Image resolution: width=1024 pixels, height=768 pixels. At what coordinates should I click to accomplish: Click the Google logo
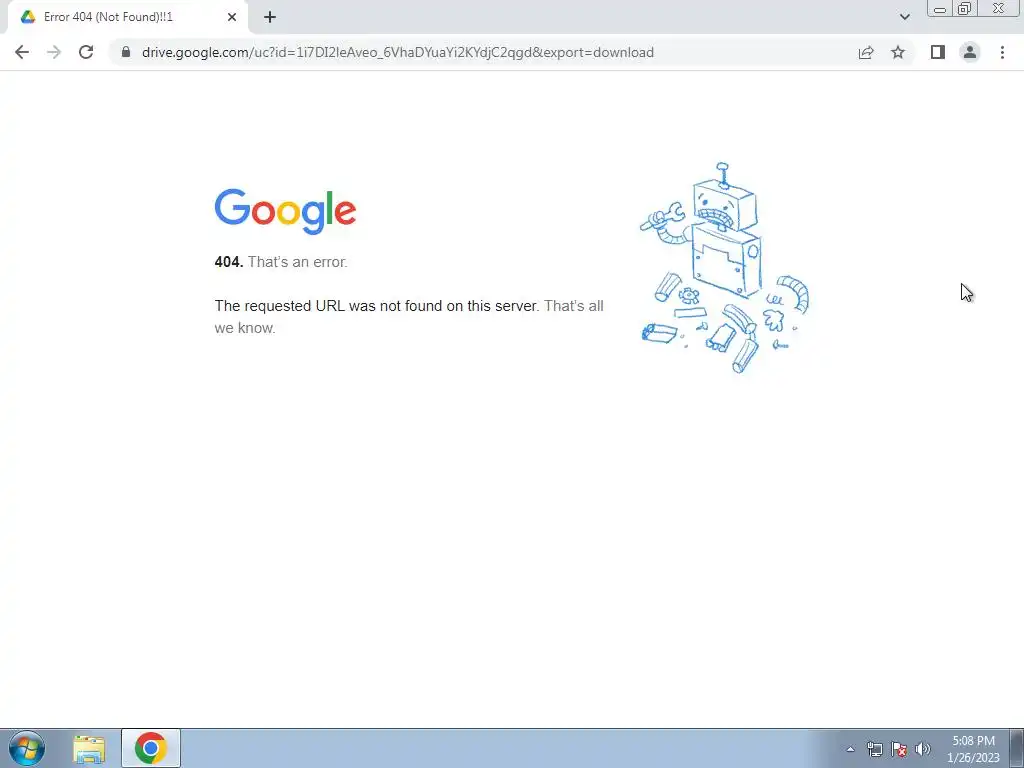point(285,212)
